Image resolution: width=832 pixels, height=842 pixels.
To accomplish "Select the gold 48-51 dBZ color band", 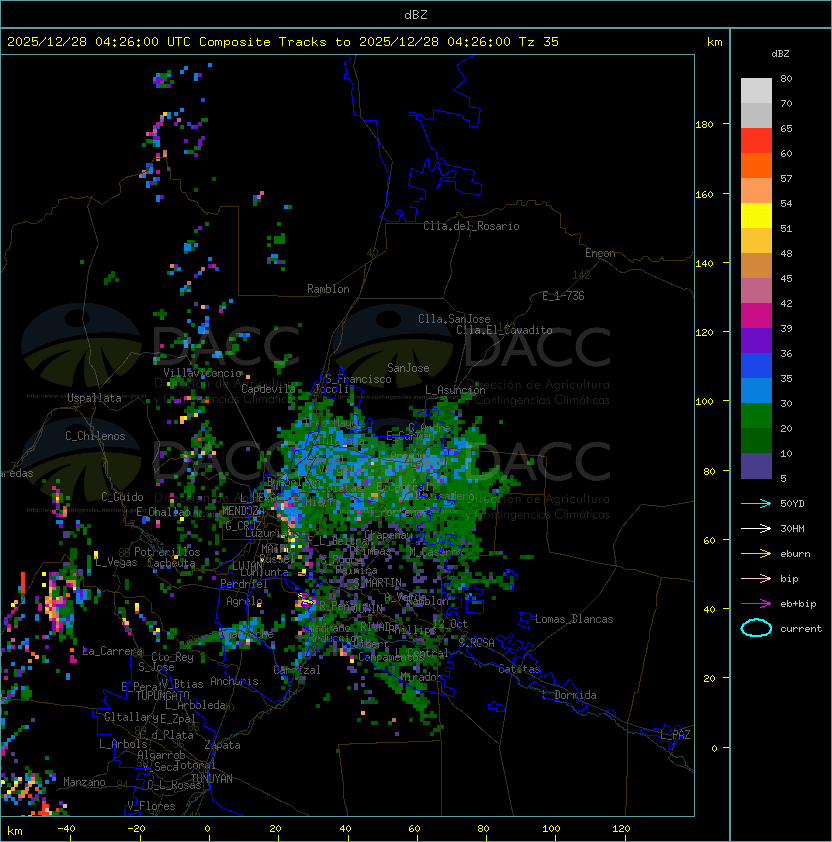I will point(756,241).
